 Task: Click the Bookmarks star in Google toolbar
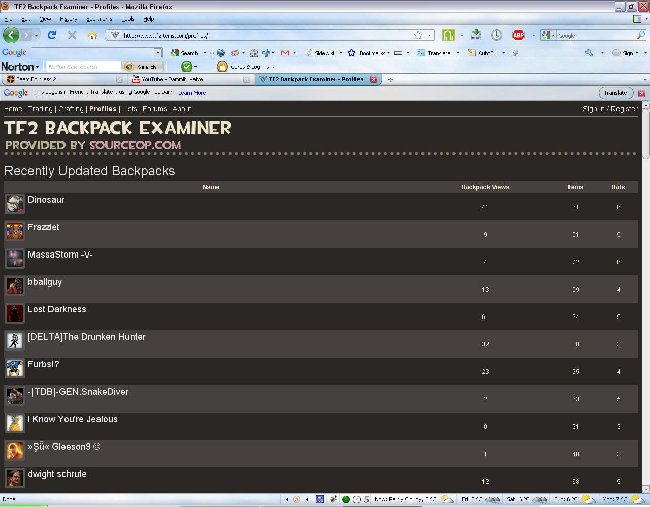352,53
